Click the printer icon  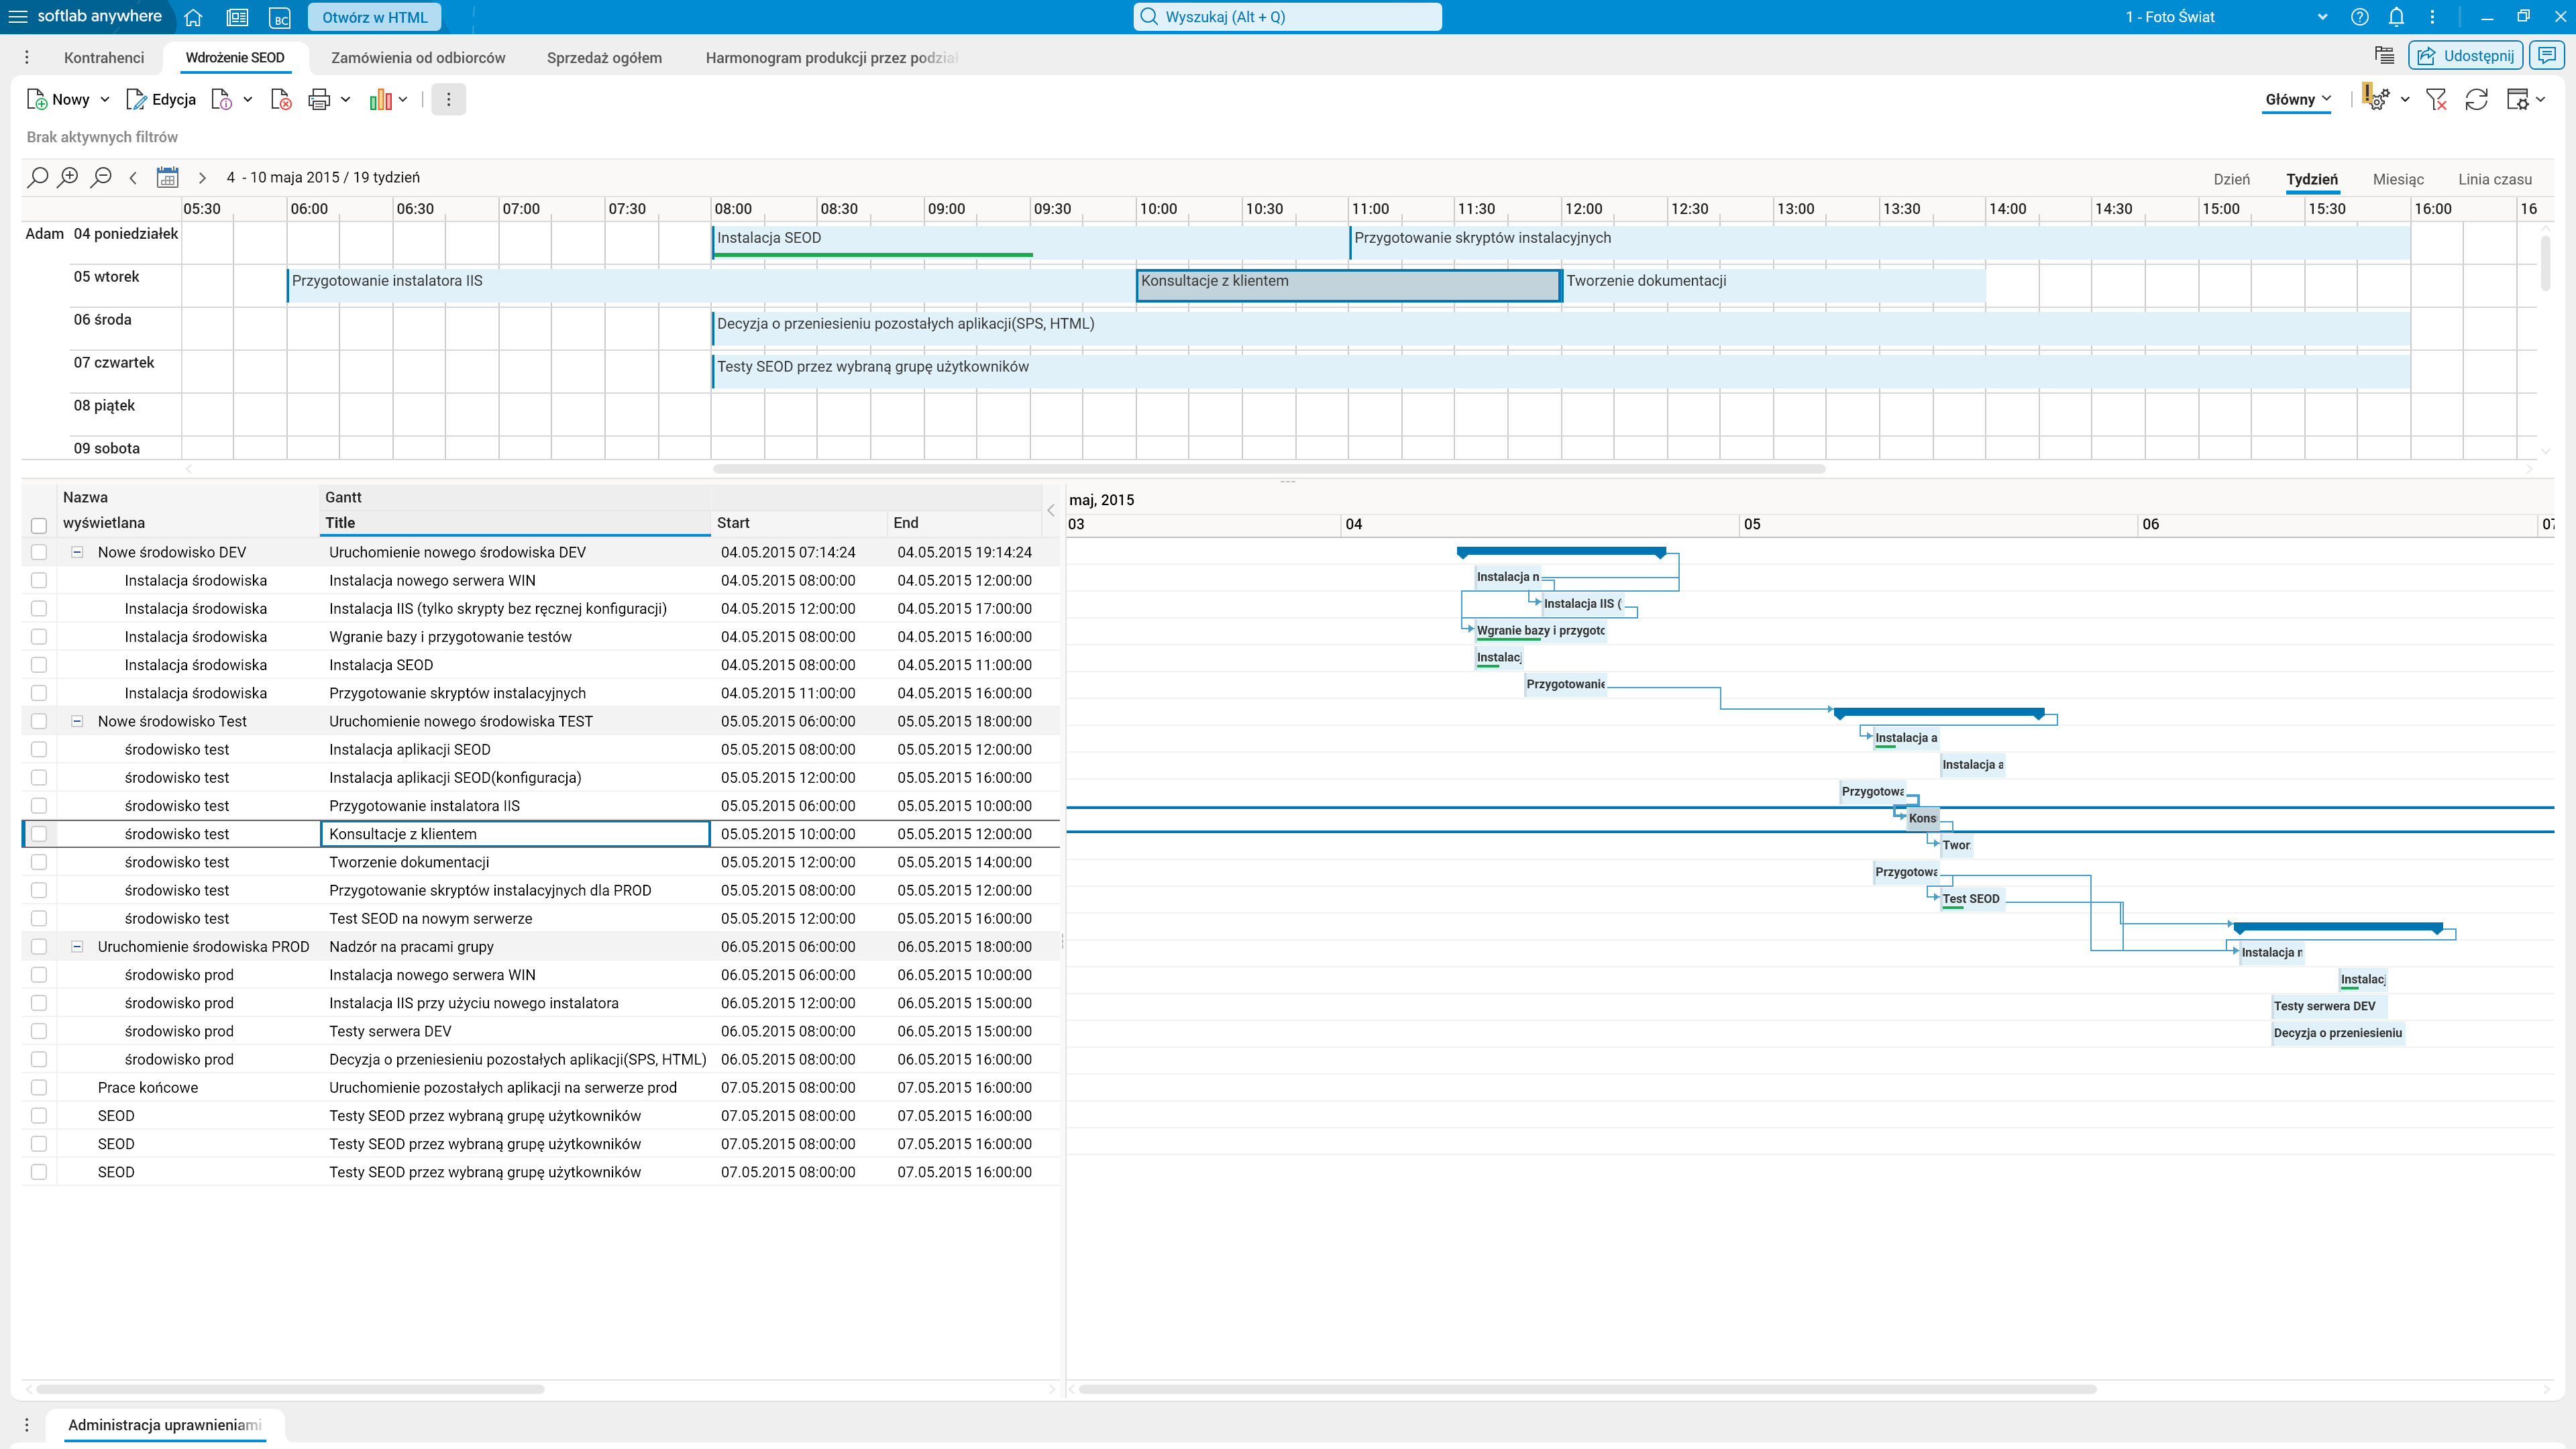click(319, 99)
